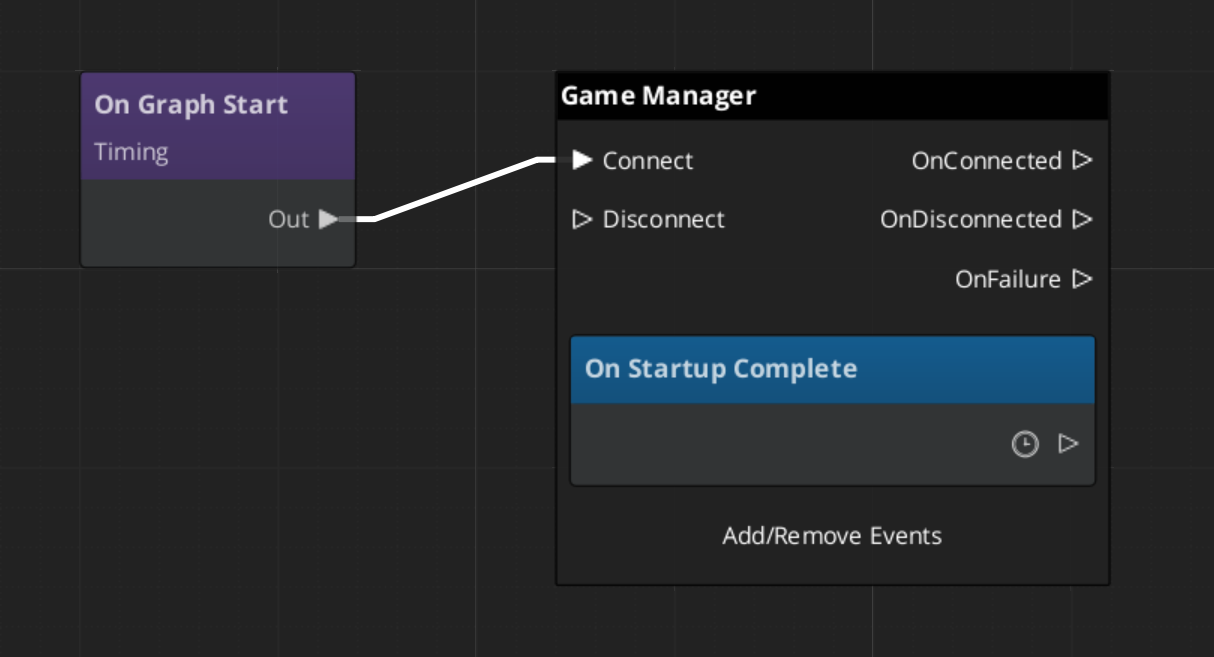
Task: Click the OnConnected output port arrow
Action: 1081,160
